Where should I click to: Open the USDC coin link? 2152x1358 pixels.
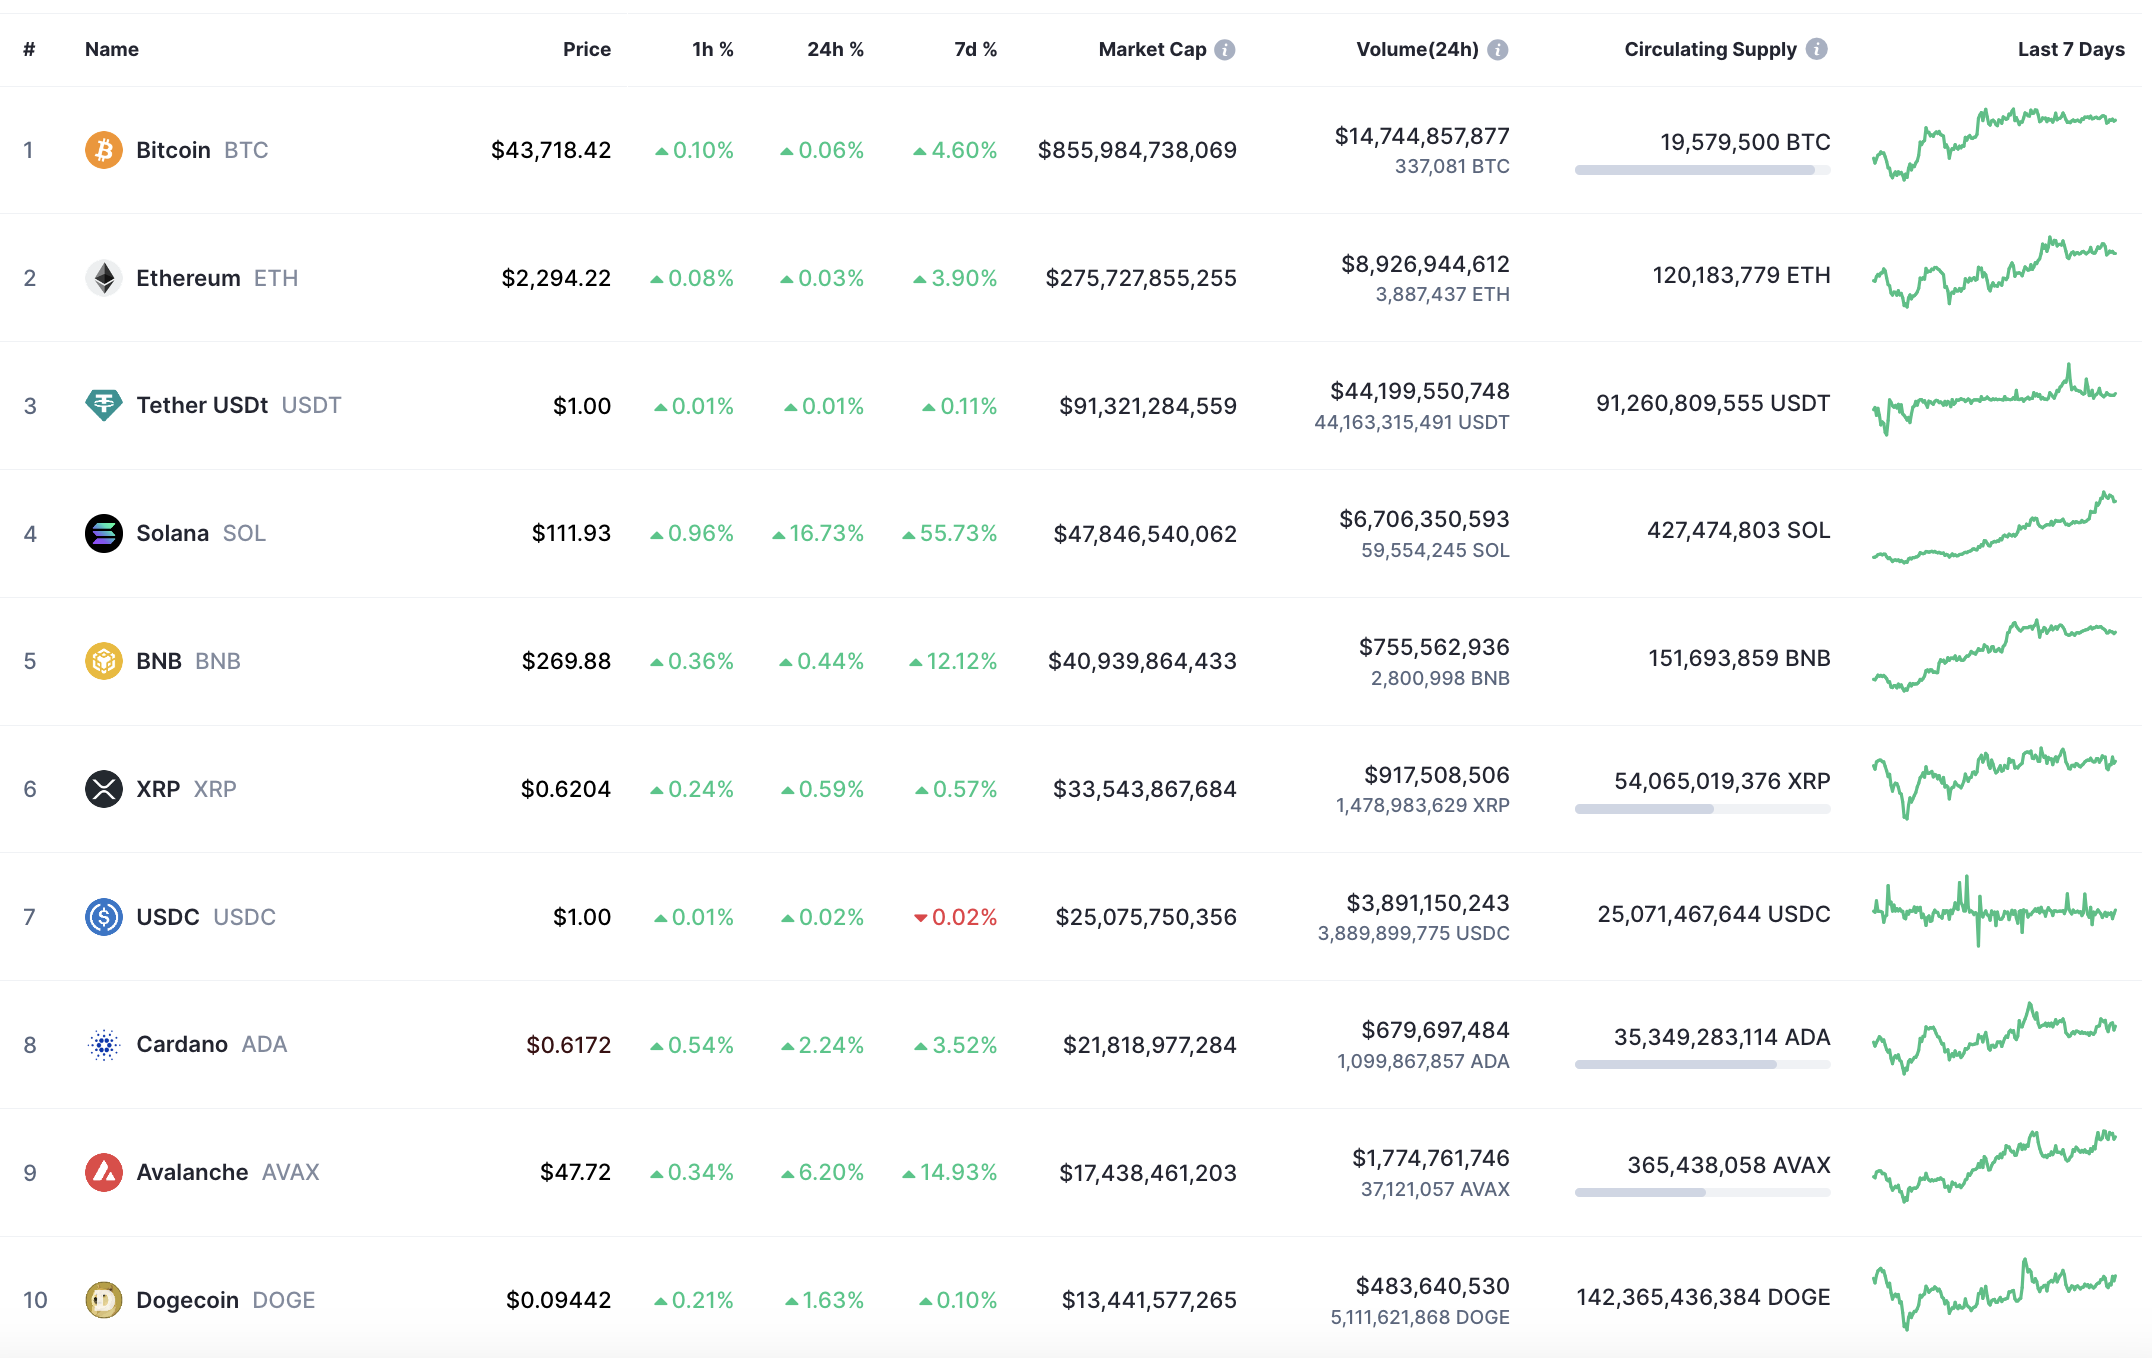168,917
